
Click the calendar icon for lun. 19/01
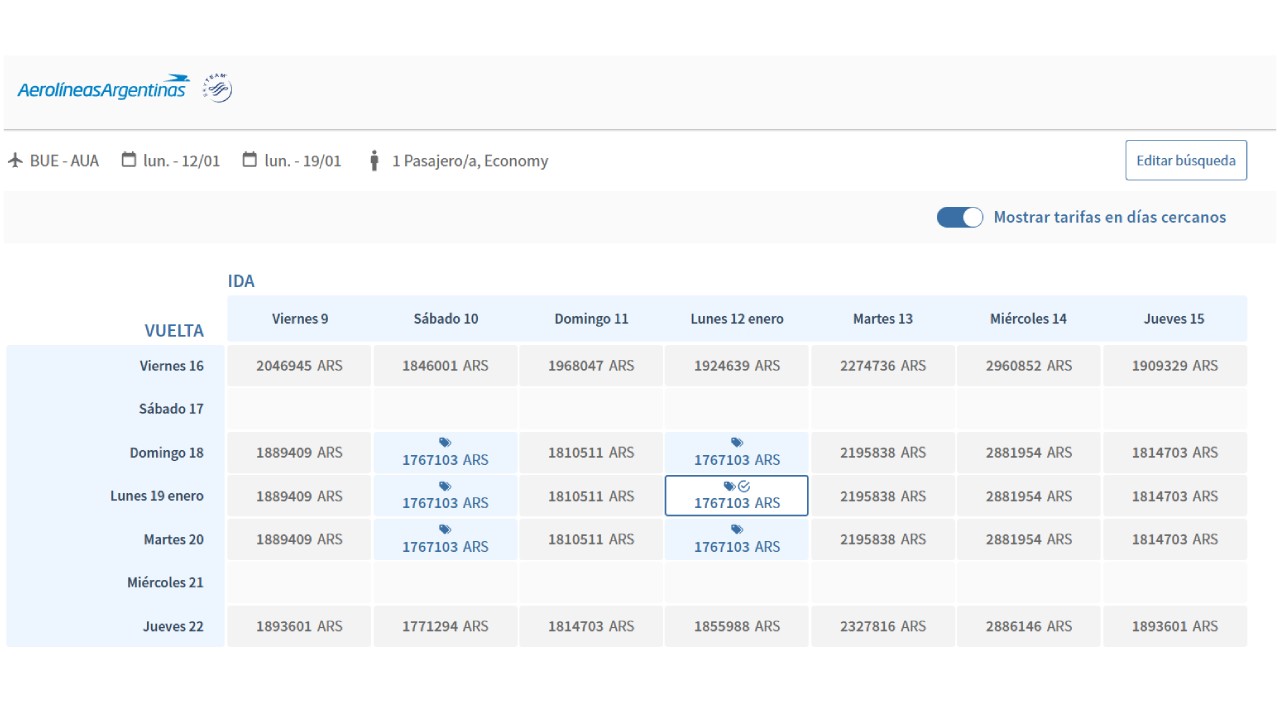(x=250, y=159)
